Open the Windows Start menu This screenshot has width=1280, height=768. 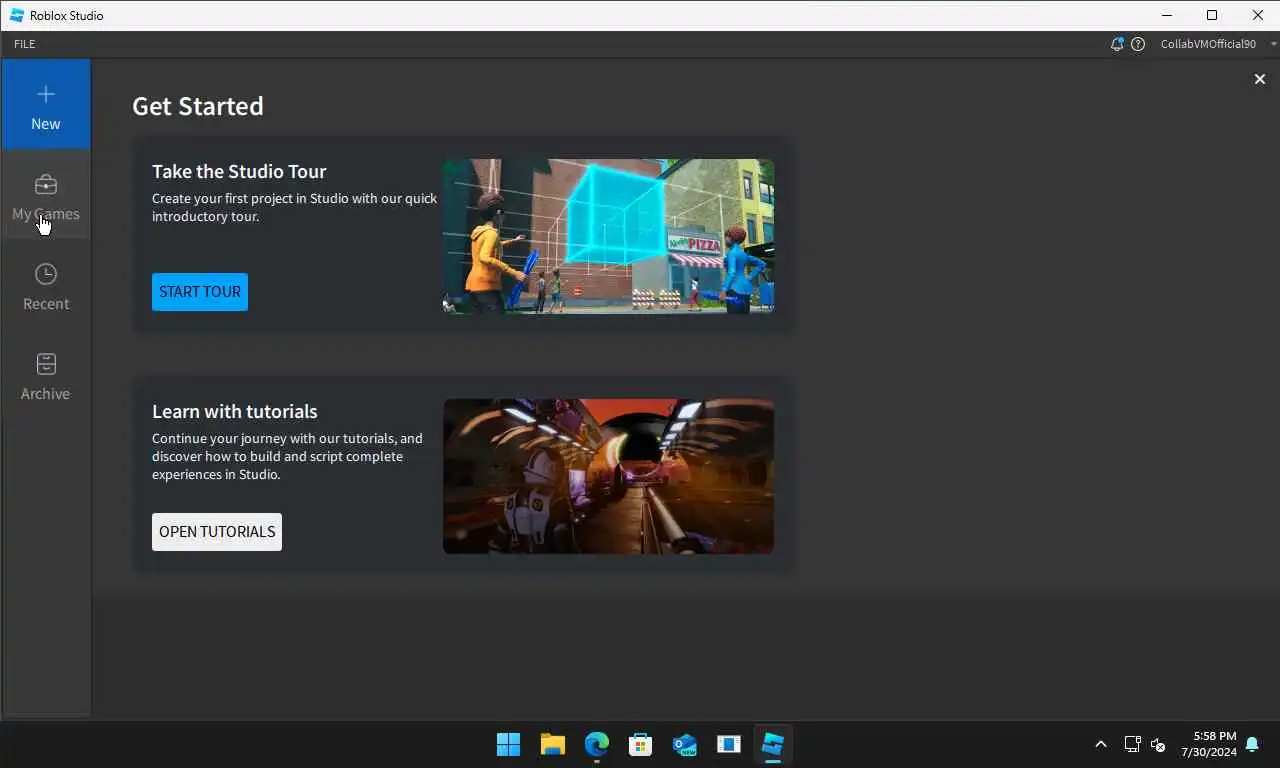pos(508,744)
